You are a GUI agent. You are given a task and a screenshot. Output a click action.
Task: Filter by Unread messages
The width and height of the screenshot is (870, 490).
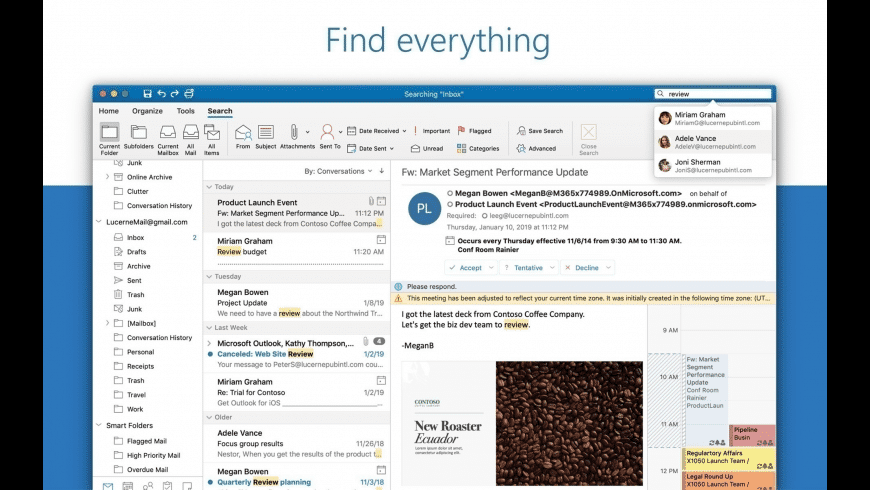click(x=427, y=149)
